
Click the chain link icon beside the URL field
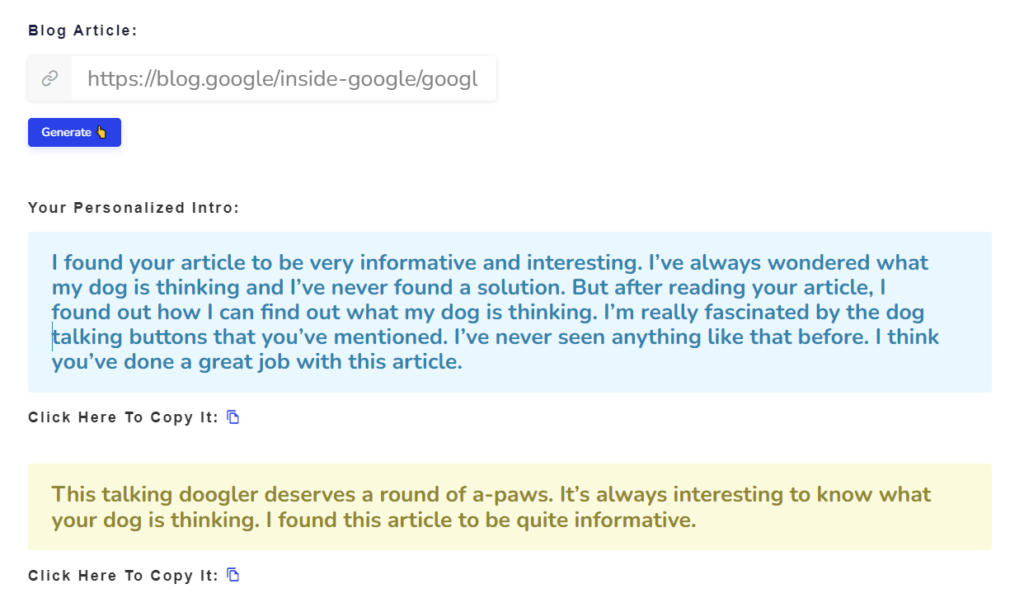pos(50,79)
